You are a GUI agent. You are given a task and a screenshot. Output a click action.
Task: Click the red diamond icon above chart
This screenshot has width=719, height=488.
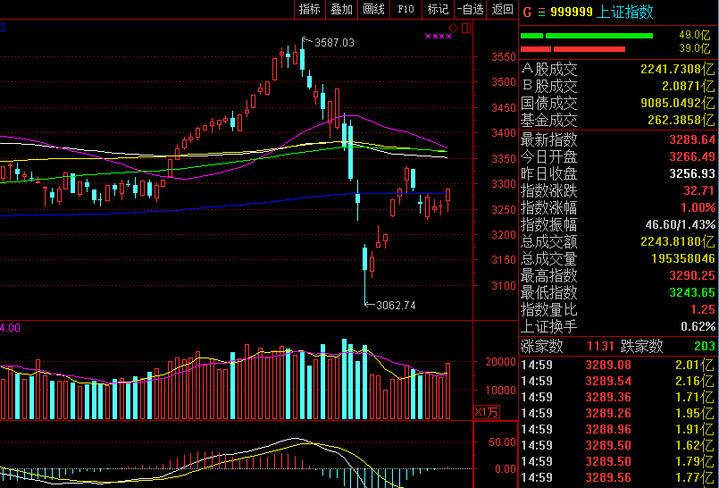(453, 28)
